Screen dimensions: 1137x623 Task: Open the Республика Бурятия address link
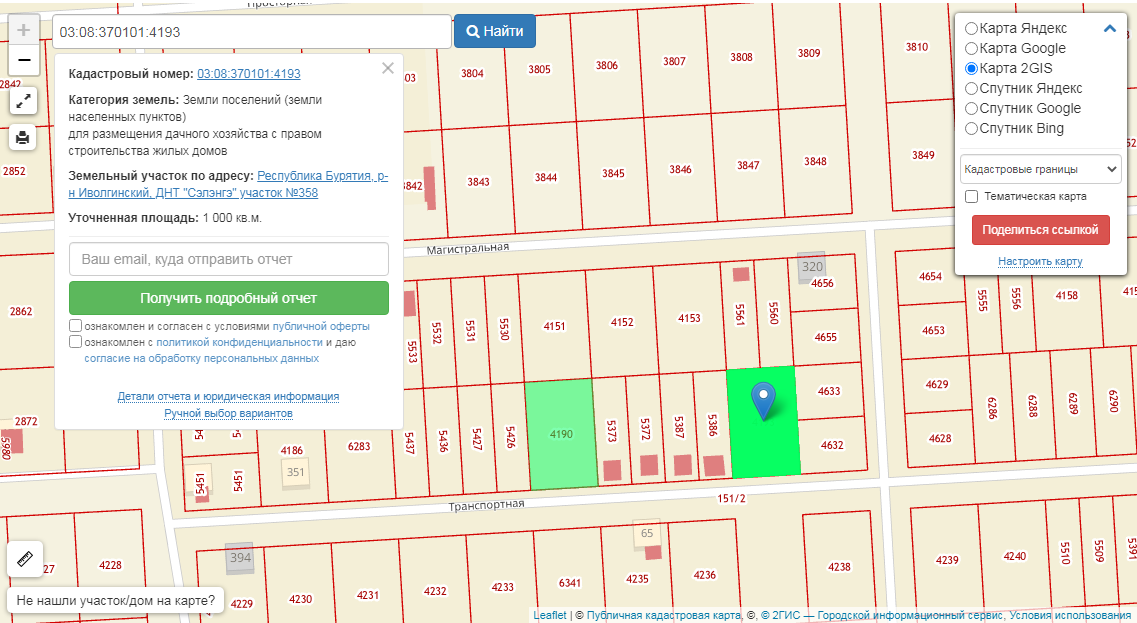click(x=228, y=184)
